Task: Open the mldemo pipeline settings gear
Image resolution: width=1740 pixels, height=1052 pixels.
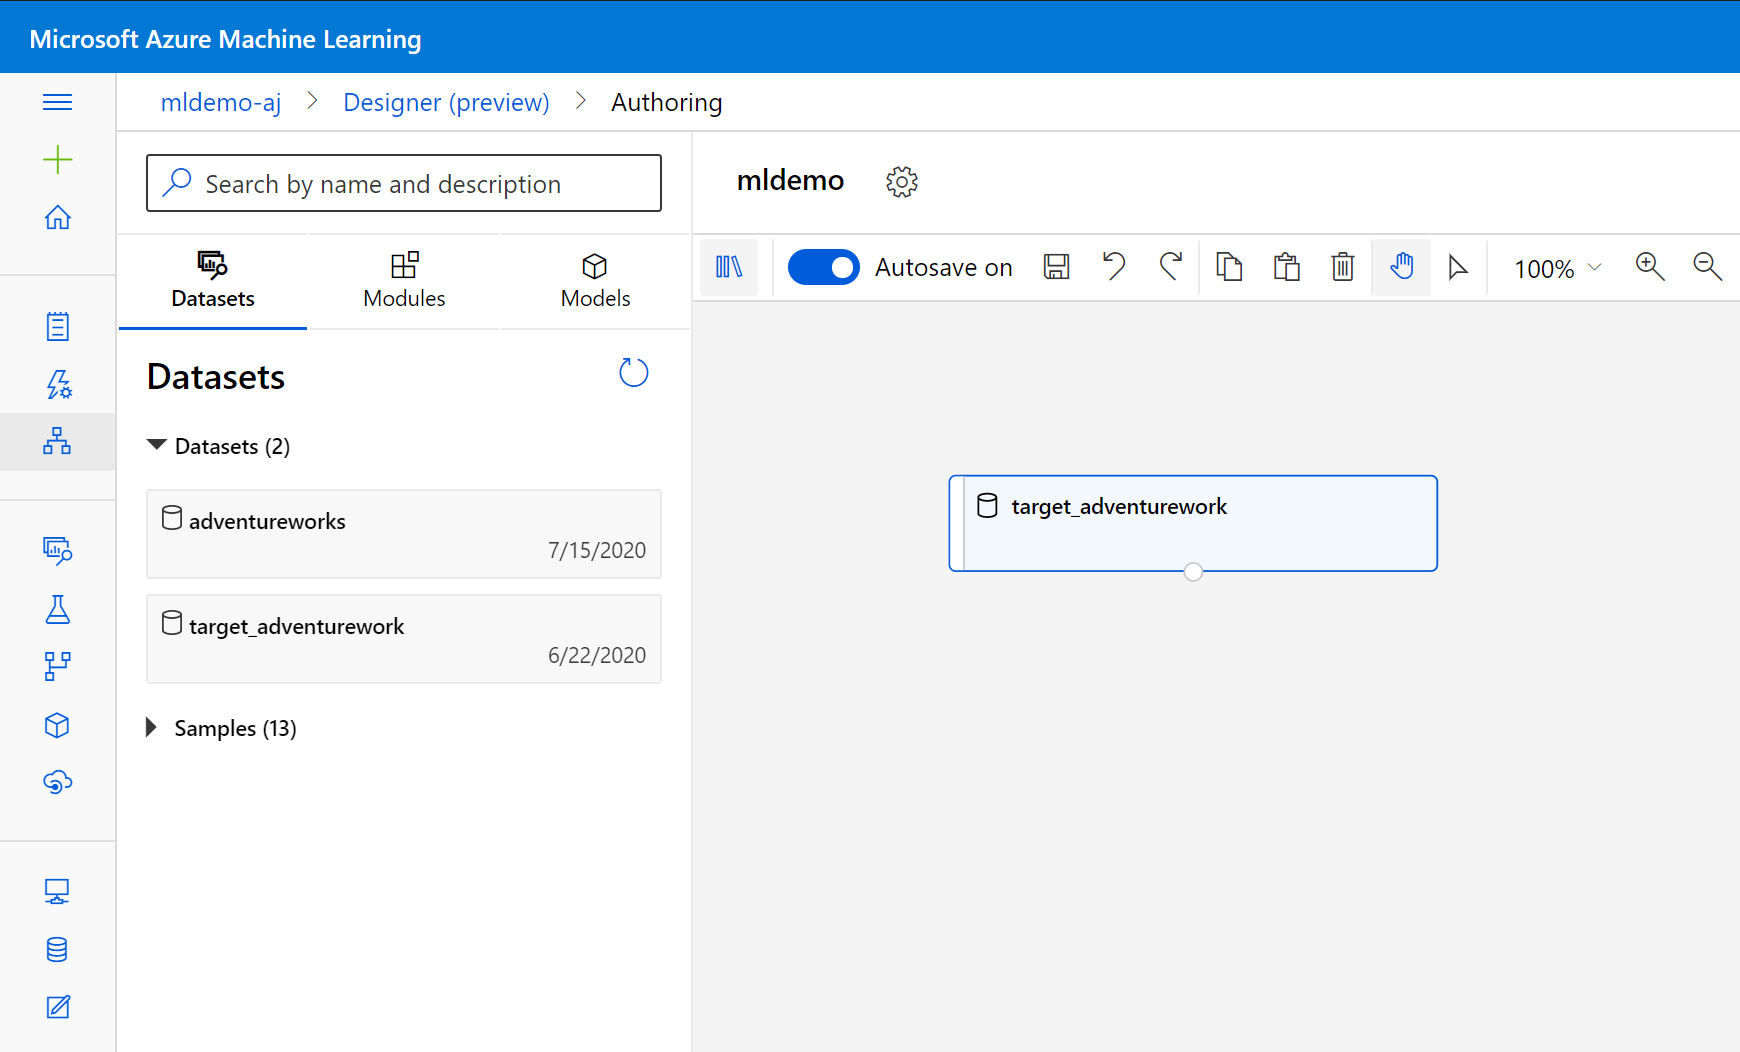Action: point(901,181)
